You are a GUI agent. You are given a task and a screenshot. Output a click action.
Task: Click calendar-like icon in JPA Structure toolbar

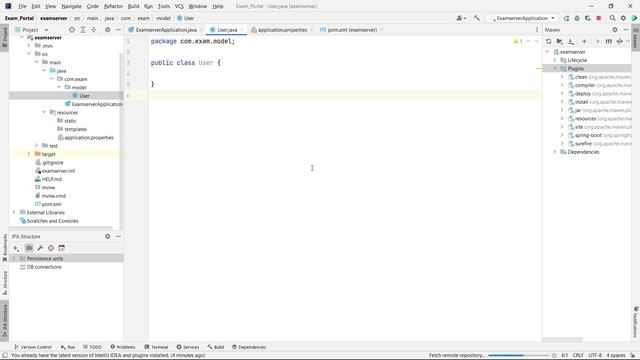coord(62,248)
